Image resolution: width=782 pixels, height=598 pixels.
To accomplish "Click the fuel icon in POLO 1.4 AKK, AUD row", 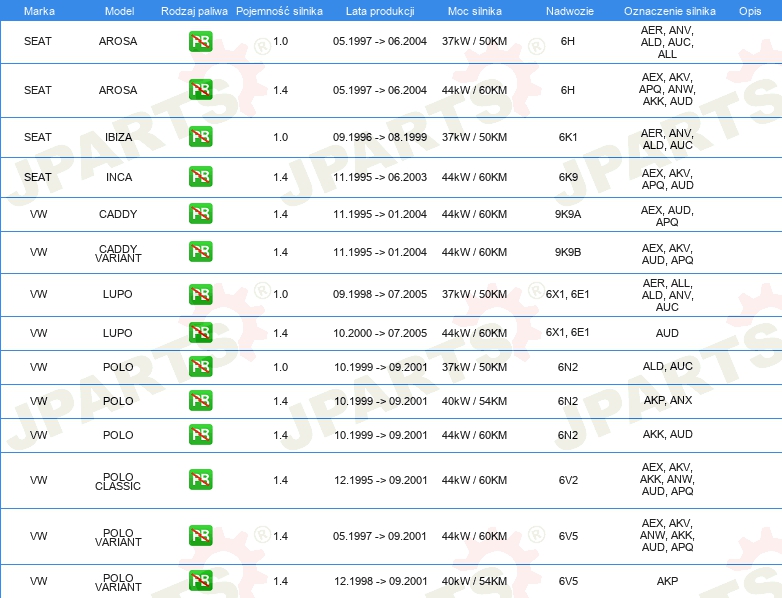I will coord(200,434).
